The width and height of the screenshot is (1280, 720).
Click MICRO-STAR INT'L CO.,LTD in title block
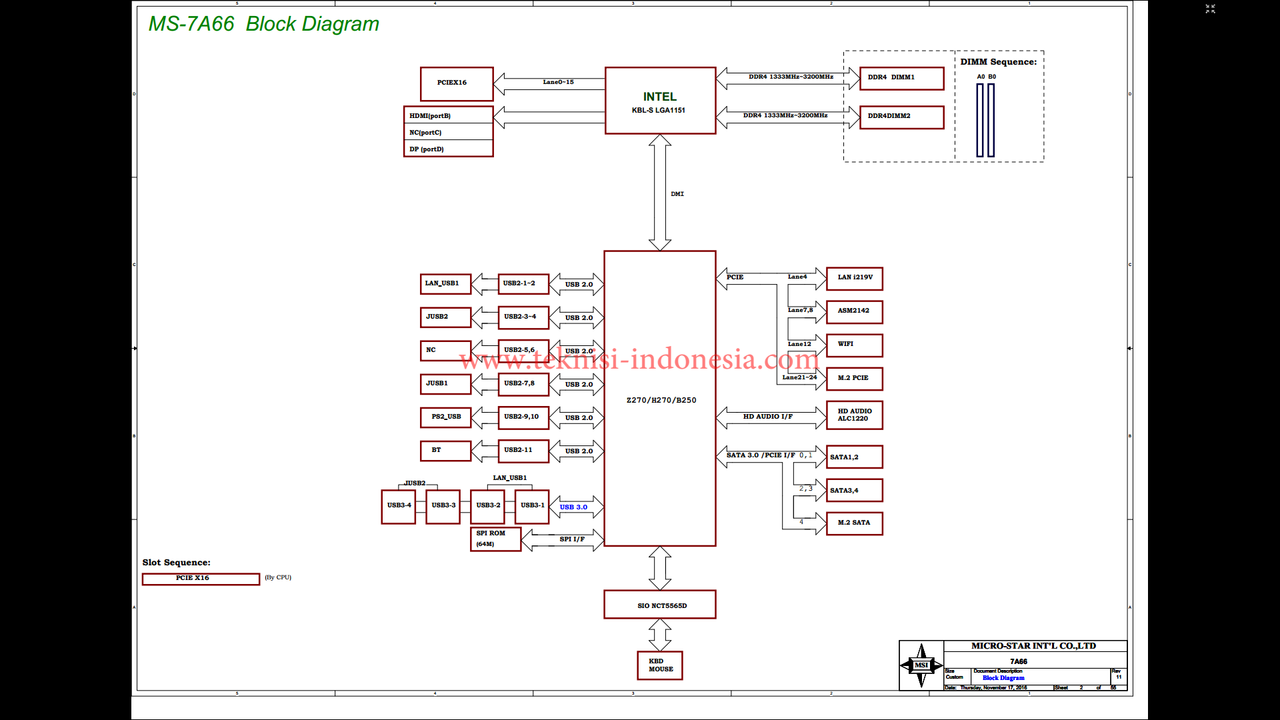pyautogui.click(x=1034, y=646)
